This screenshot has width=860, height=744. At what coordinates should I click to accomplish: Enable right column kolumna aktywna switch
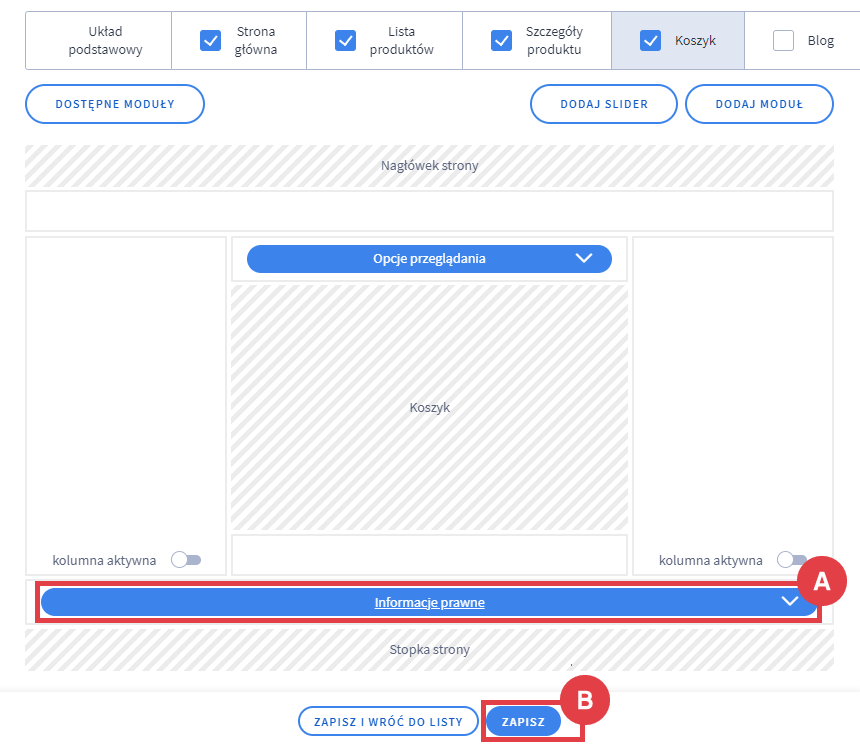[x=792, y=560]
